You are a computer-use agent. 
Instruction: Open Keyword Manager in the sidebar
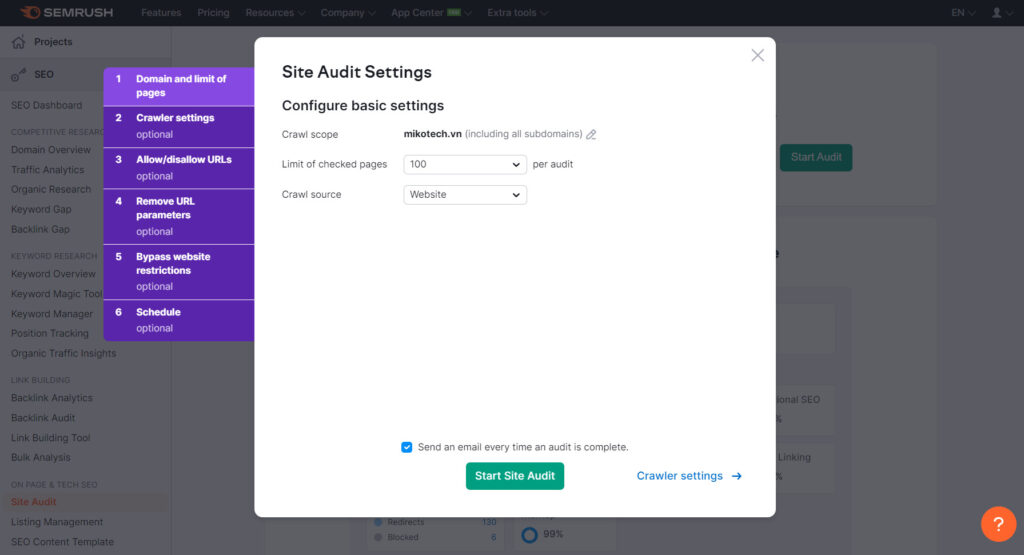tap(52, 314)
